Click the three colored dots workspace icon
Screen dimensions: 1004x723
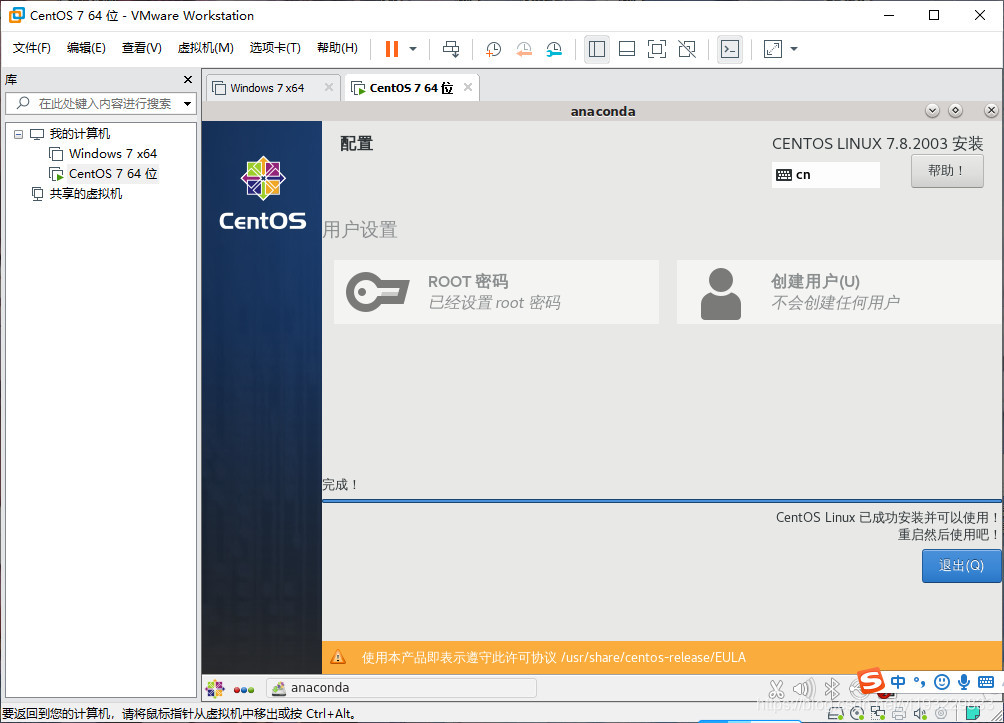244,690
